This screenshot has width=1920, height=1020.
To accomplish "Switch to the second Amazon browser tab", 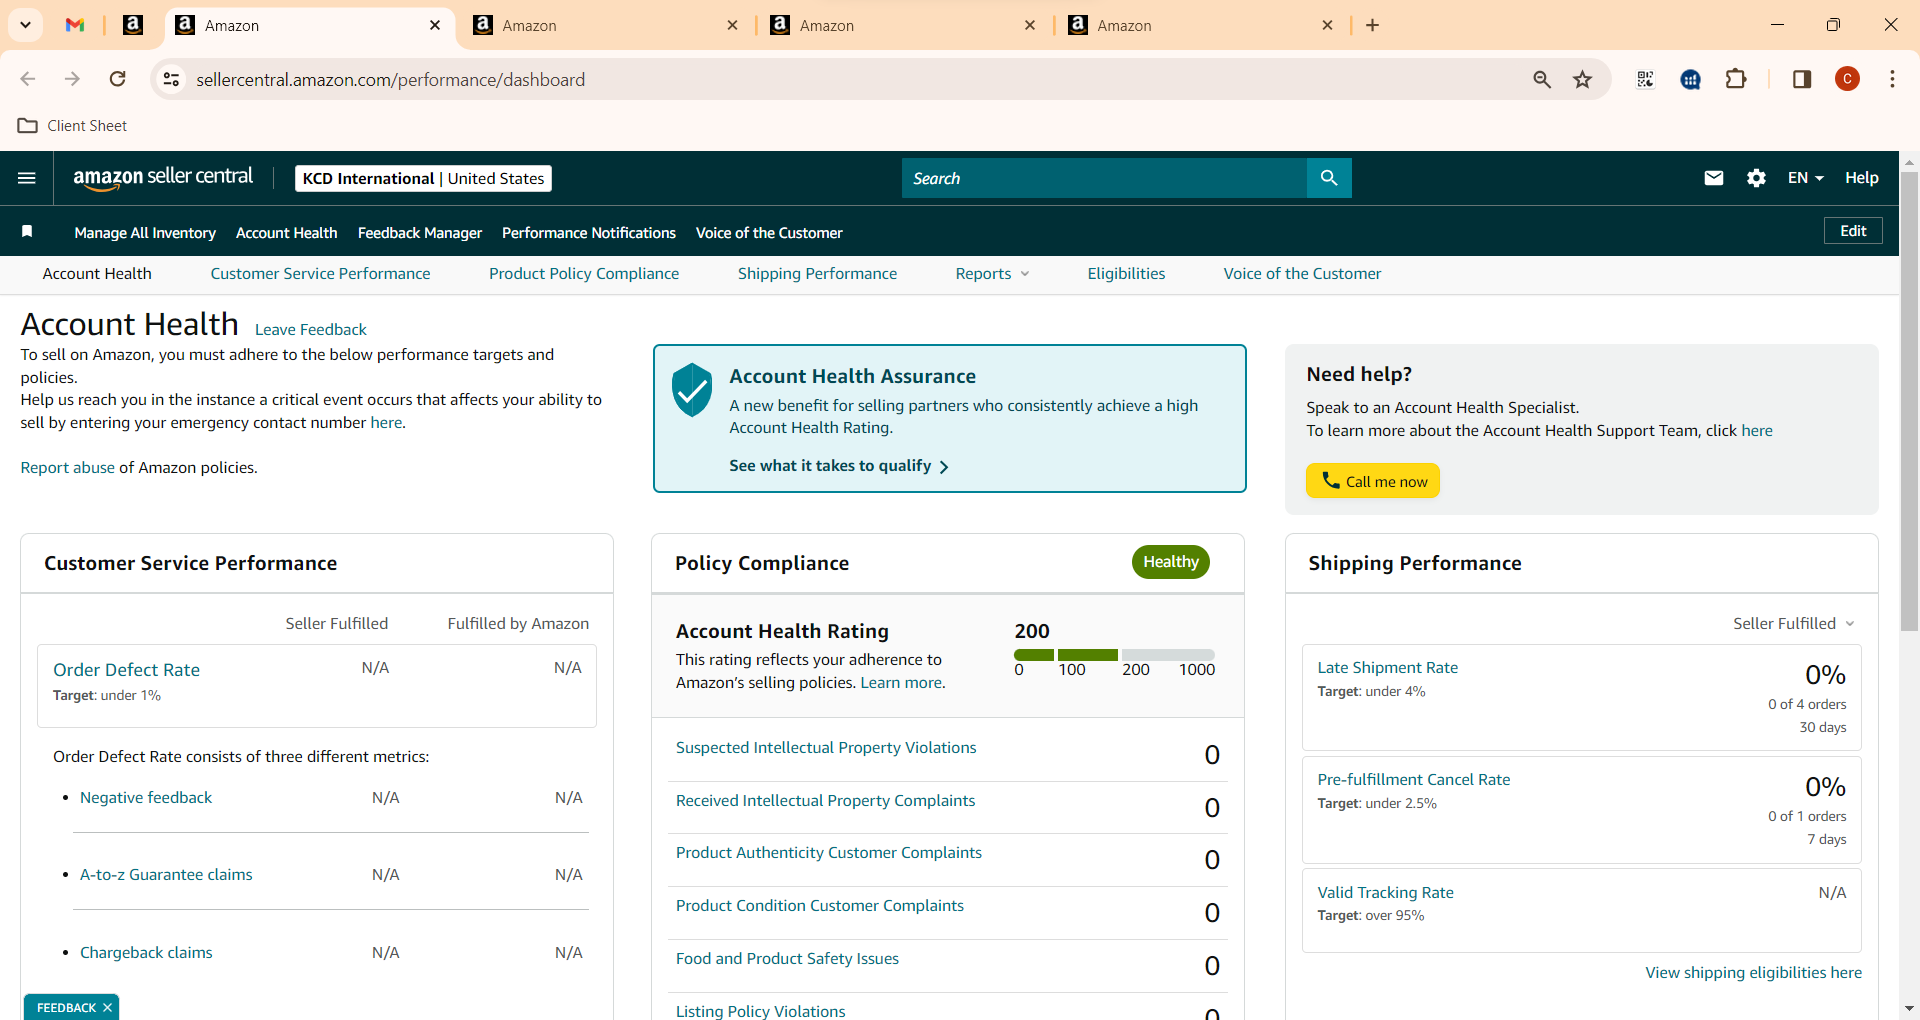I will 605,25.
